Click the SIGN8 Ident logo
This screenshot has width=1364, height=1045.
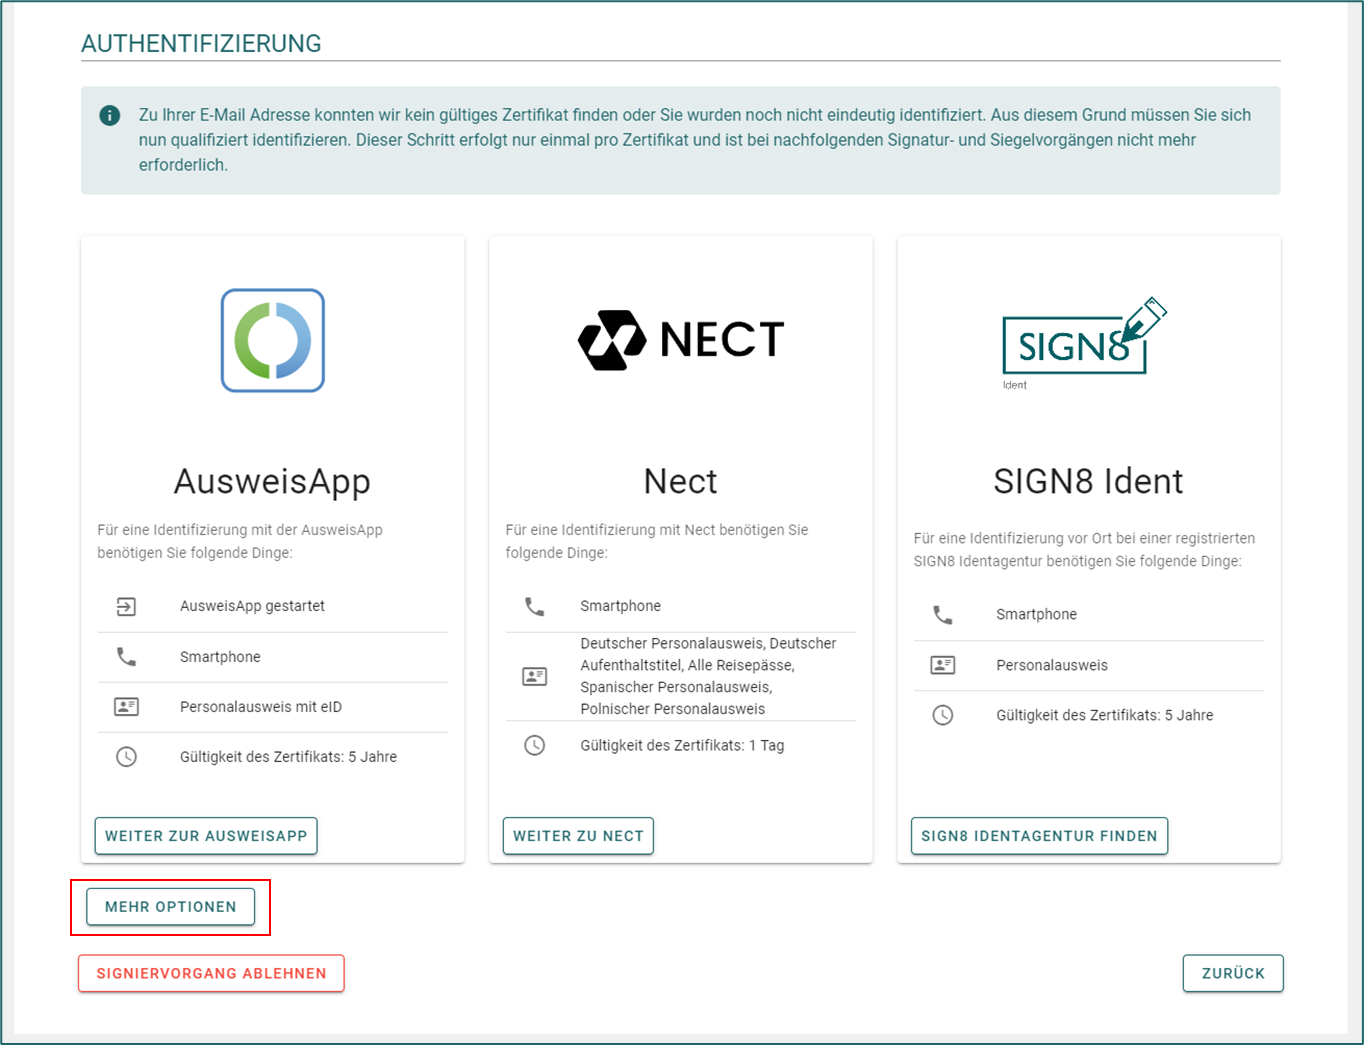1084,343
